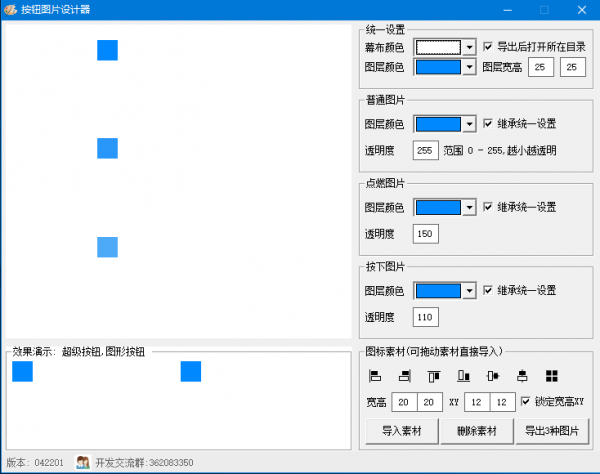Toggle 继承统一设置 under 按下图片
Image resolution: width=600 pixels, height=474 pixels.
click(488, 290)
